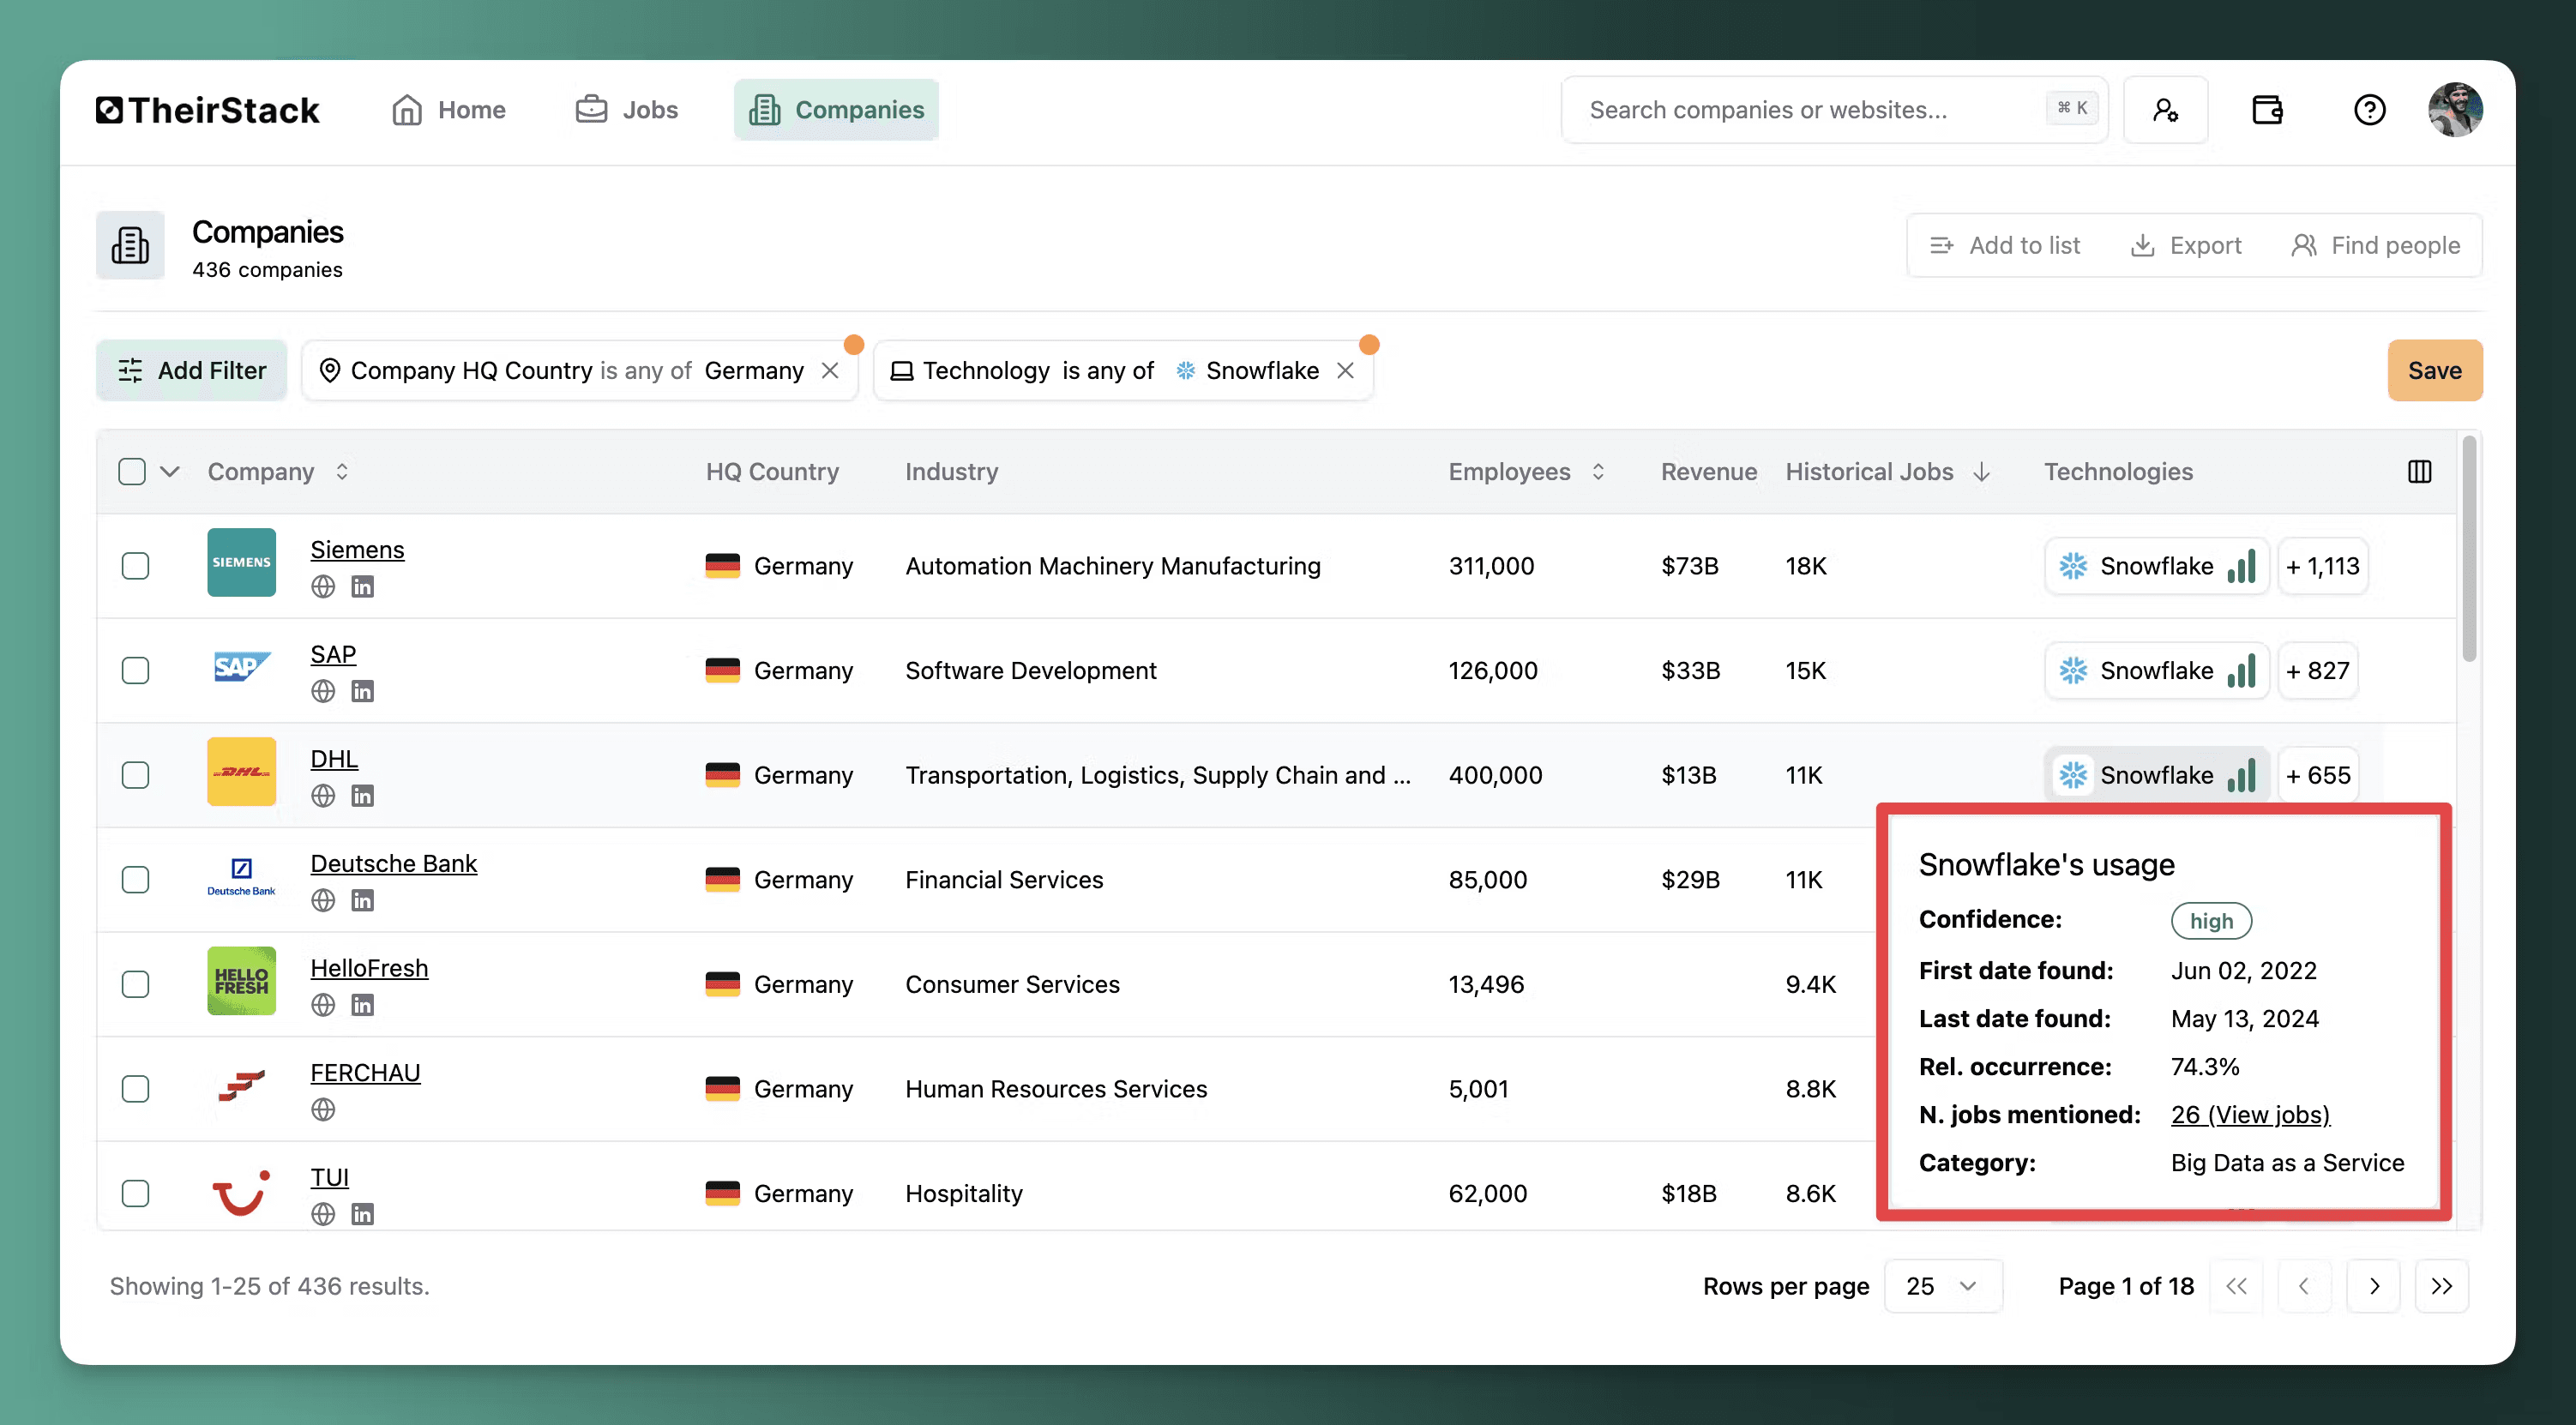Check the TUI row checkbox
Screen dimensions: 2576x1425
[135, 1194]
